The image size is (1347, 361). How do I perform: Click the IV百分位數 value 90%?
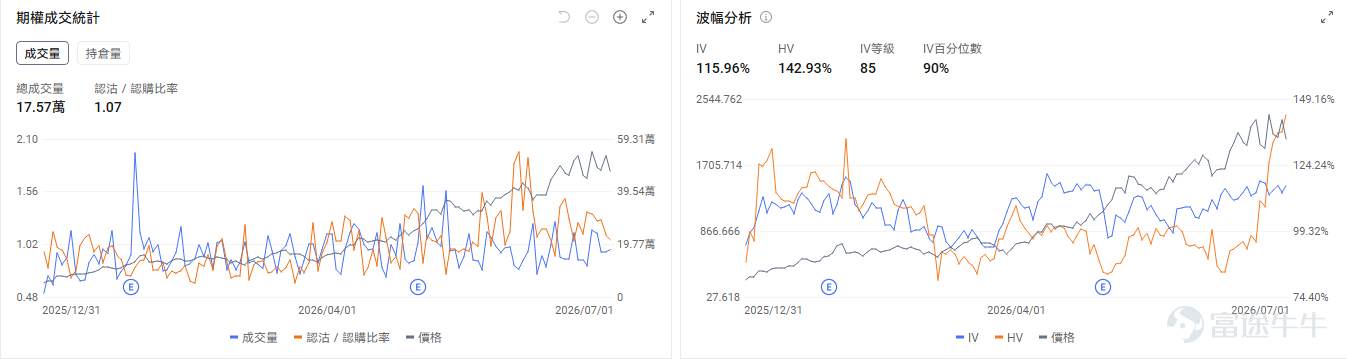click(x=936, y=68)
